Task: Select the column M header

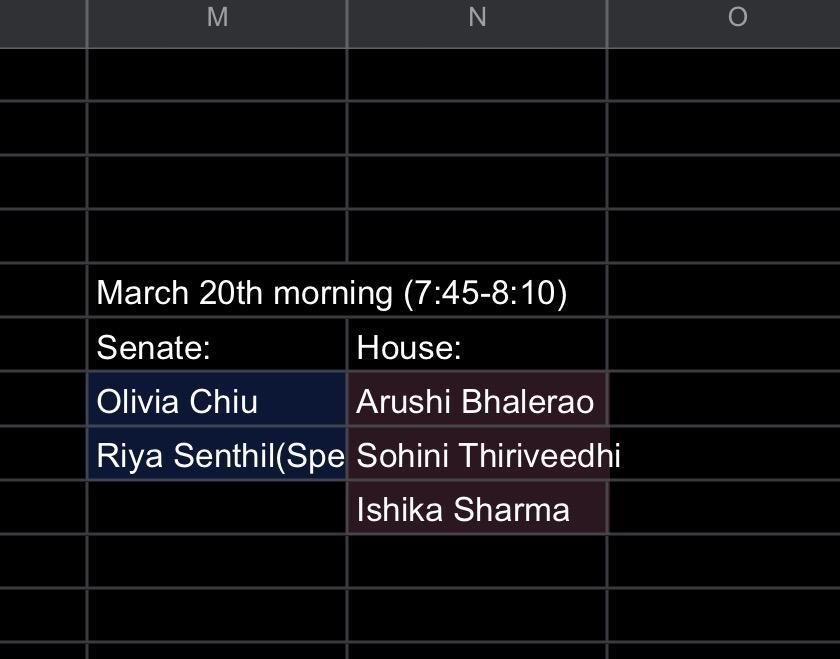Action: click(x=217, y=17)
